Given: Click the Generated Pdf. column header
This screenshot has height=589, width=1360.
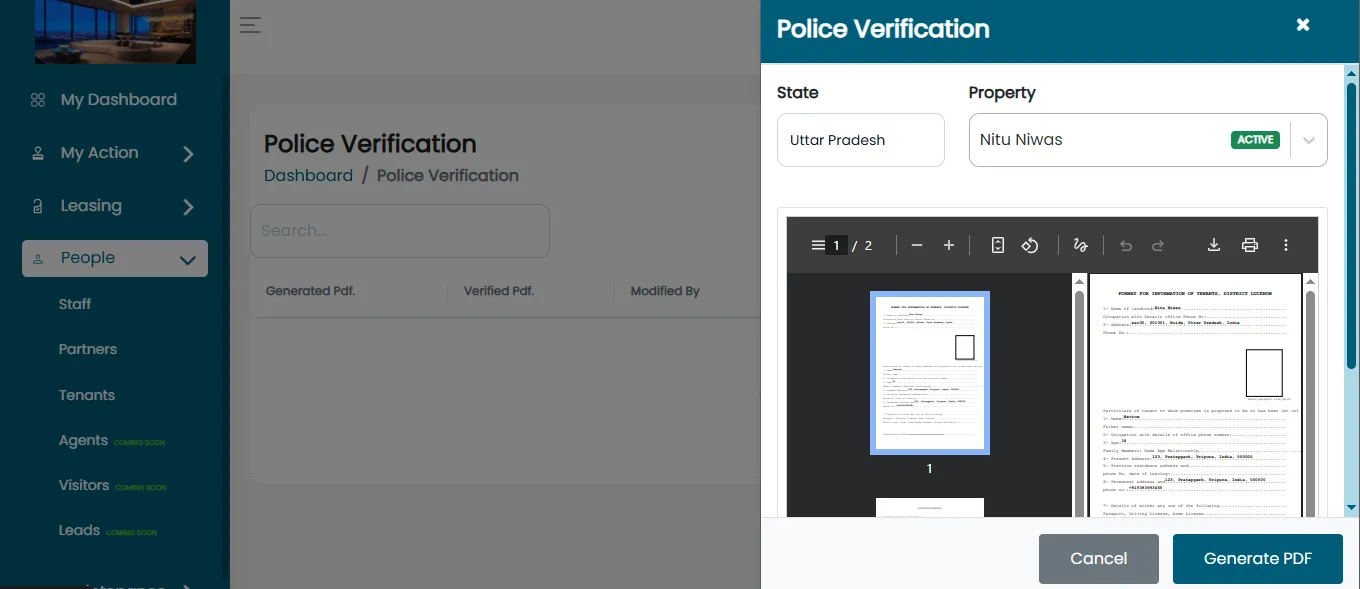Looking at the screenshot, I should tap(311, 291).
